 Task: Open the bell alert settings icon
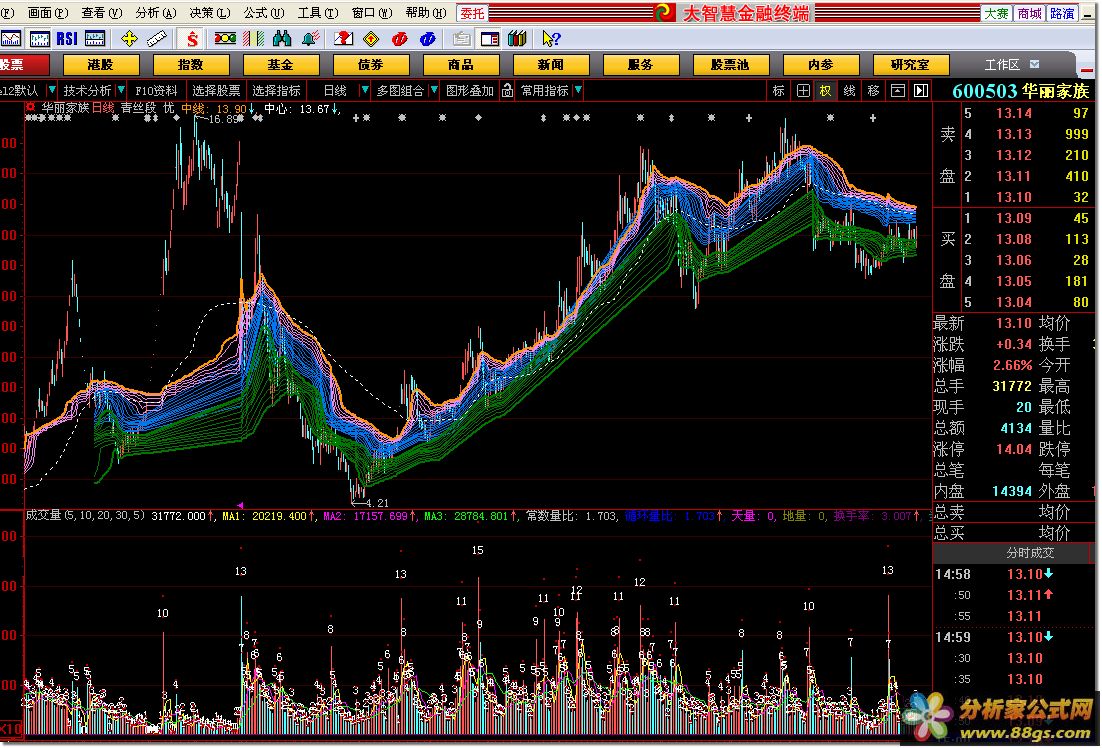[311, 39]
